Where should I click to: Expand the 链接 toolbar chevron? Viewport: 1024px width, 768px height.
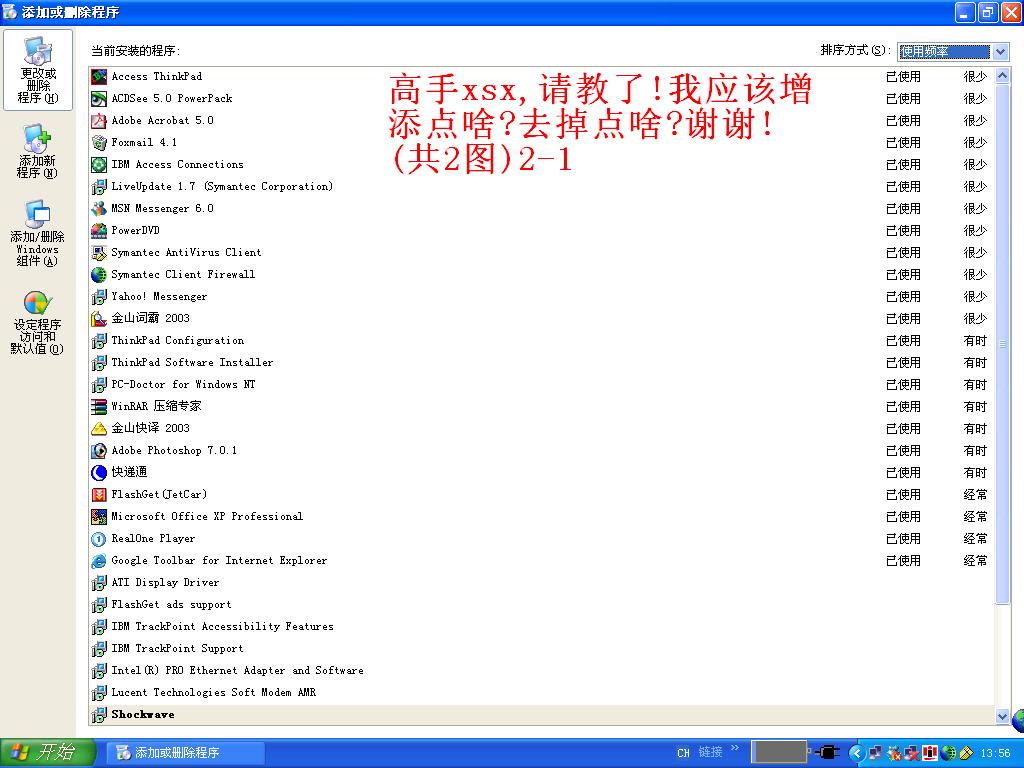(x=735, y=748)
